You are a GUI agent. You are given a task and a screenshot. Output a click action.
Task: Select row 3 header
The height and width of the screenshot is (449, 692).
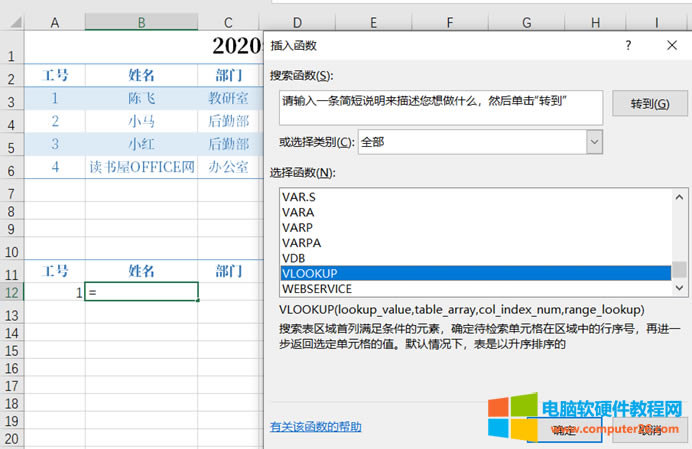coord(12,99)
